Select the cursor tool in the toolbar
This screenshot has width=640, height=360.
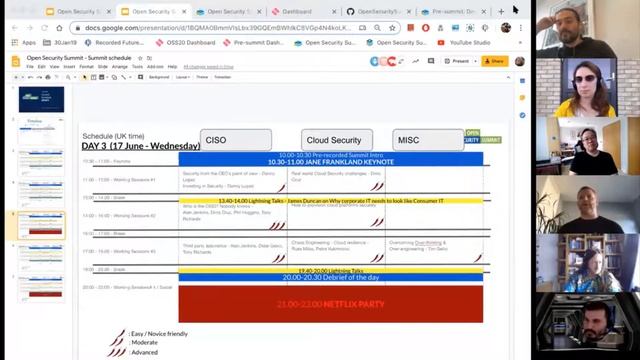tap(84, 77)
